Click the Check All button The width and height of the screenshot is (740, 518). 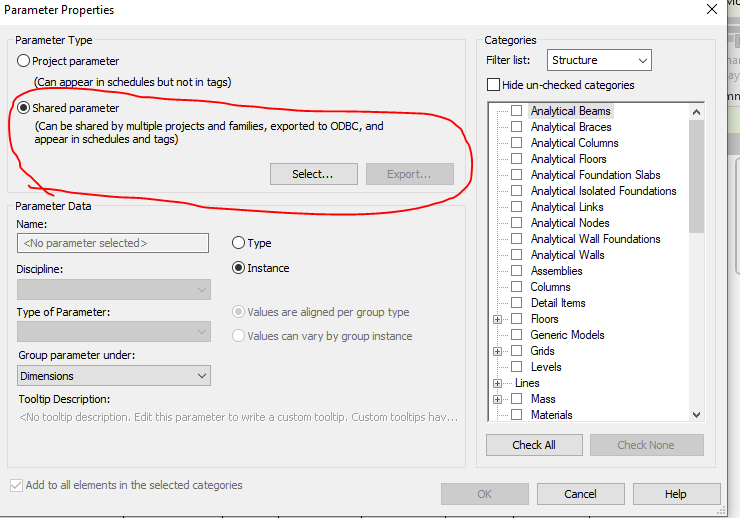pos(534,445)
